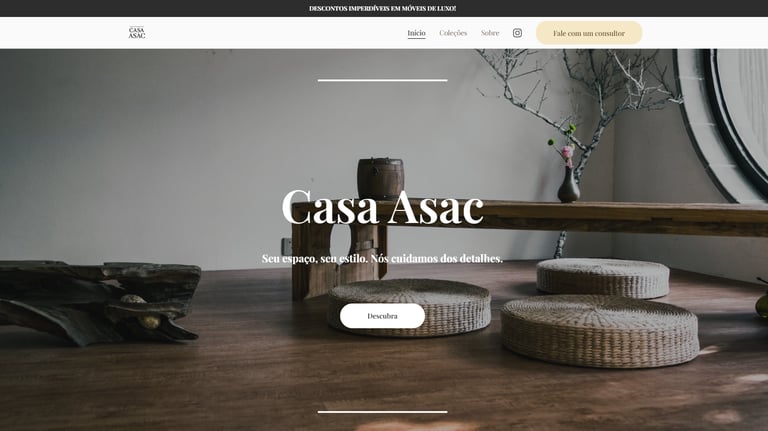
Task: Click the Casa Asac logo in header
Action: pos(137,33)
